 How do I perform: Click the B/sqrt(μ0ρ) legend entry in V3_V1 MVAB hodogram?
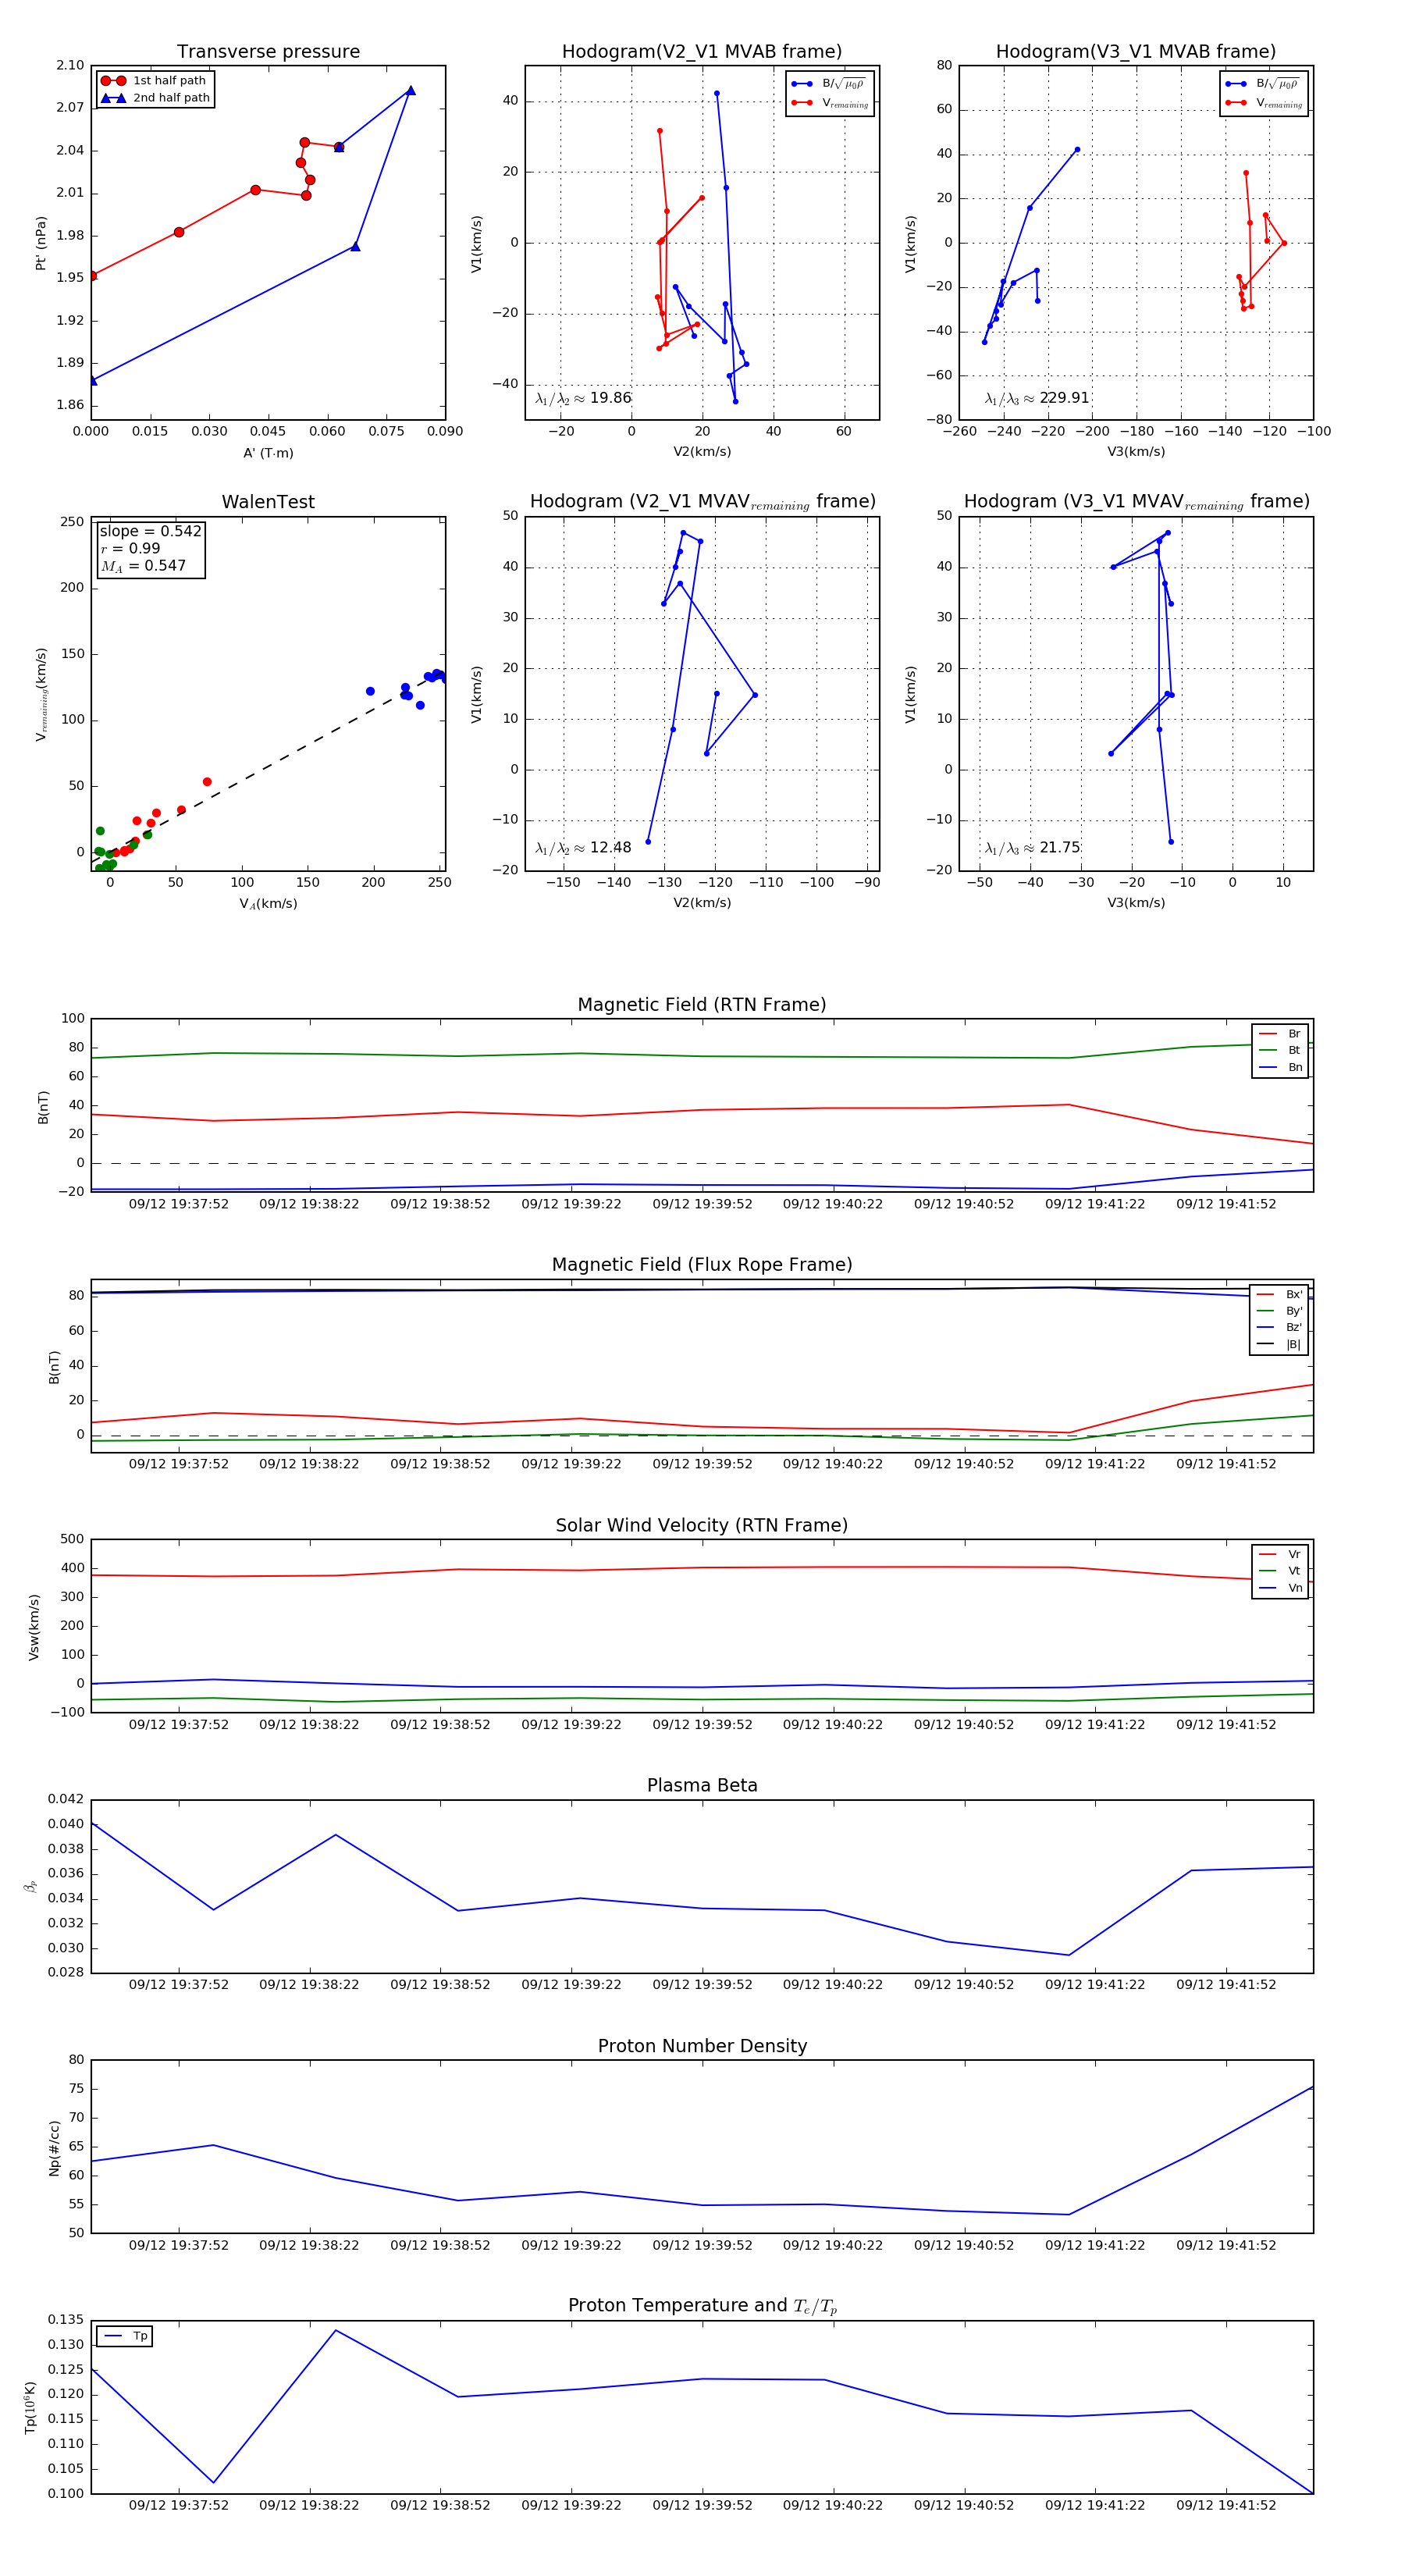[x=1264, y=84]
